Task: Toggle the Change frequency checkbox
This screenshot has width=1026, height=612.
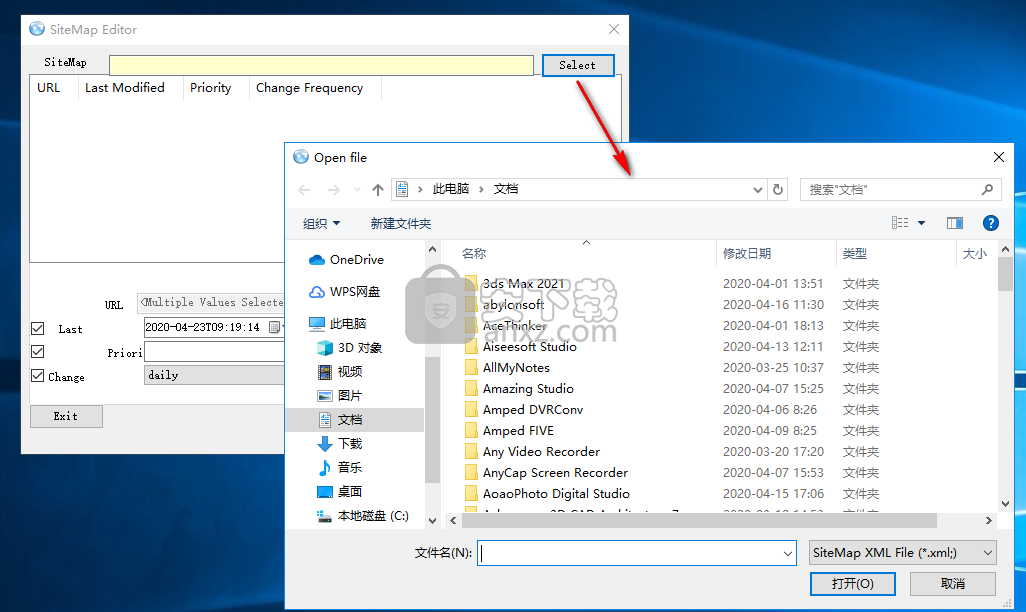Action: tap(38, 376)
